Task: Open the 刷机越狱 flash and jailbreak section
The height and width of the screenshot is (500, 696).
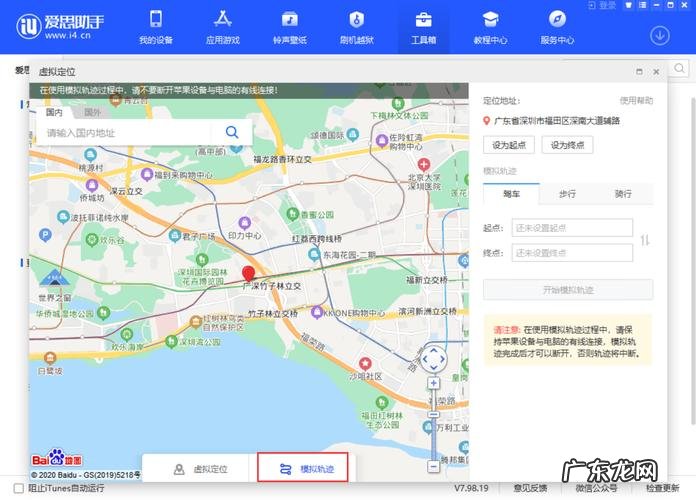Action: tap(357, 28)
